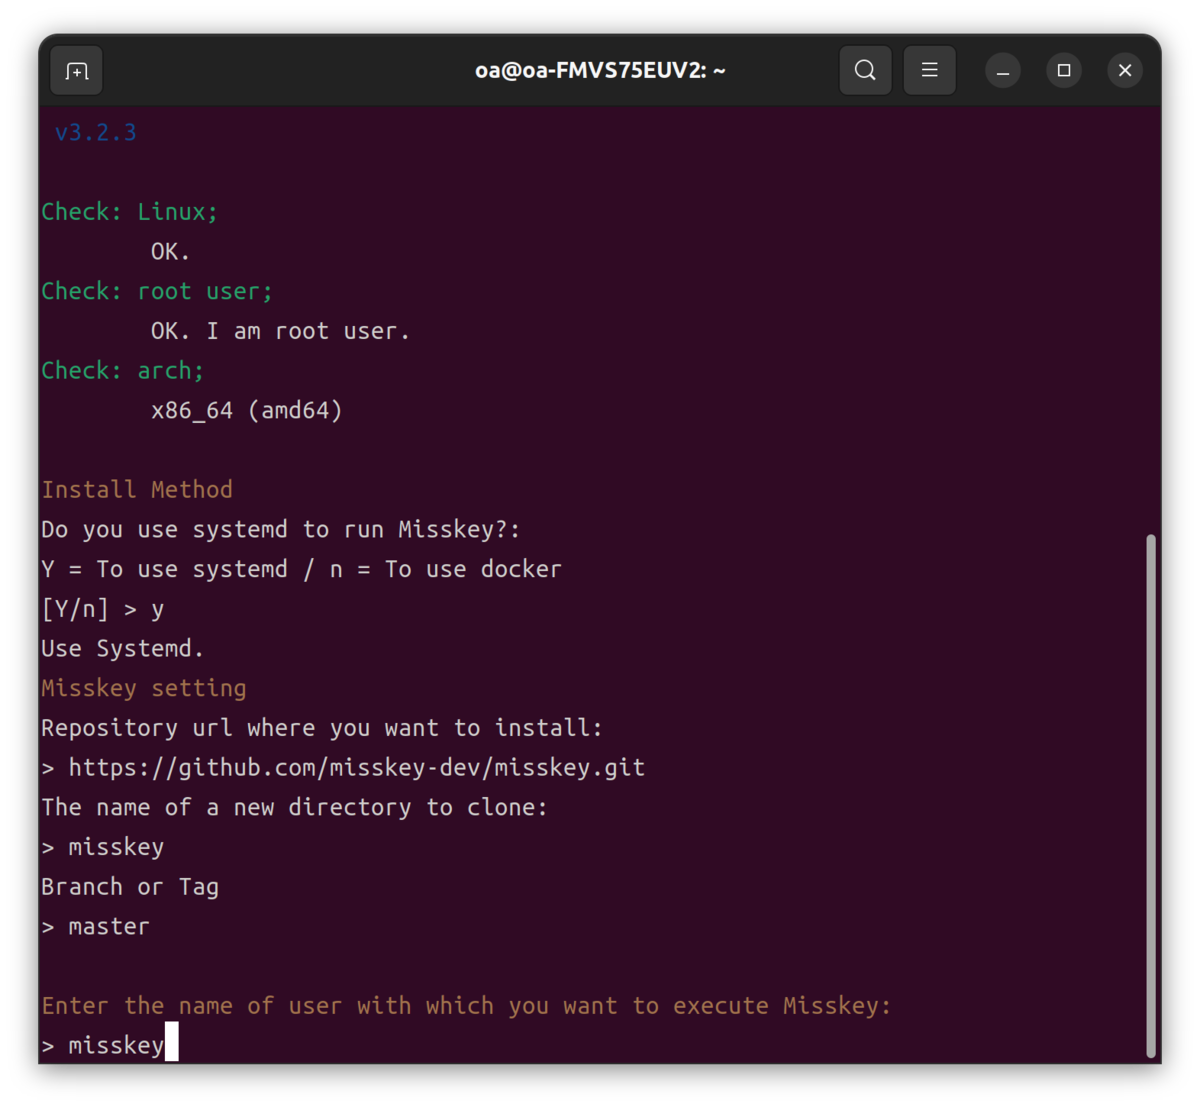Image resolution: width=1200 pixels, height=1107 pixels.
Task: Click the maximize window icon
Action: coord(1064,70)
